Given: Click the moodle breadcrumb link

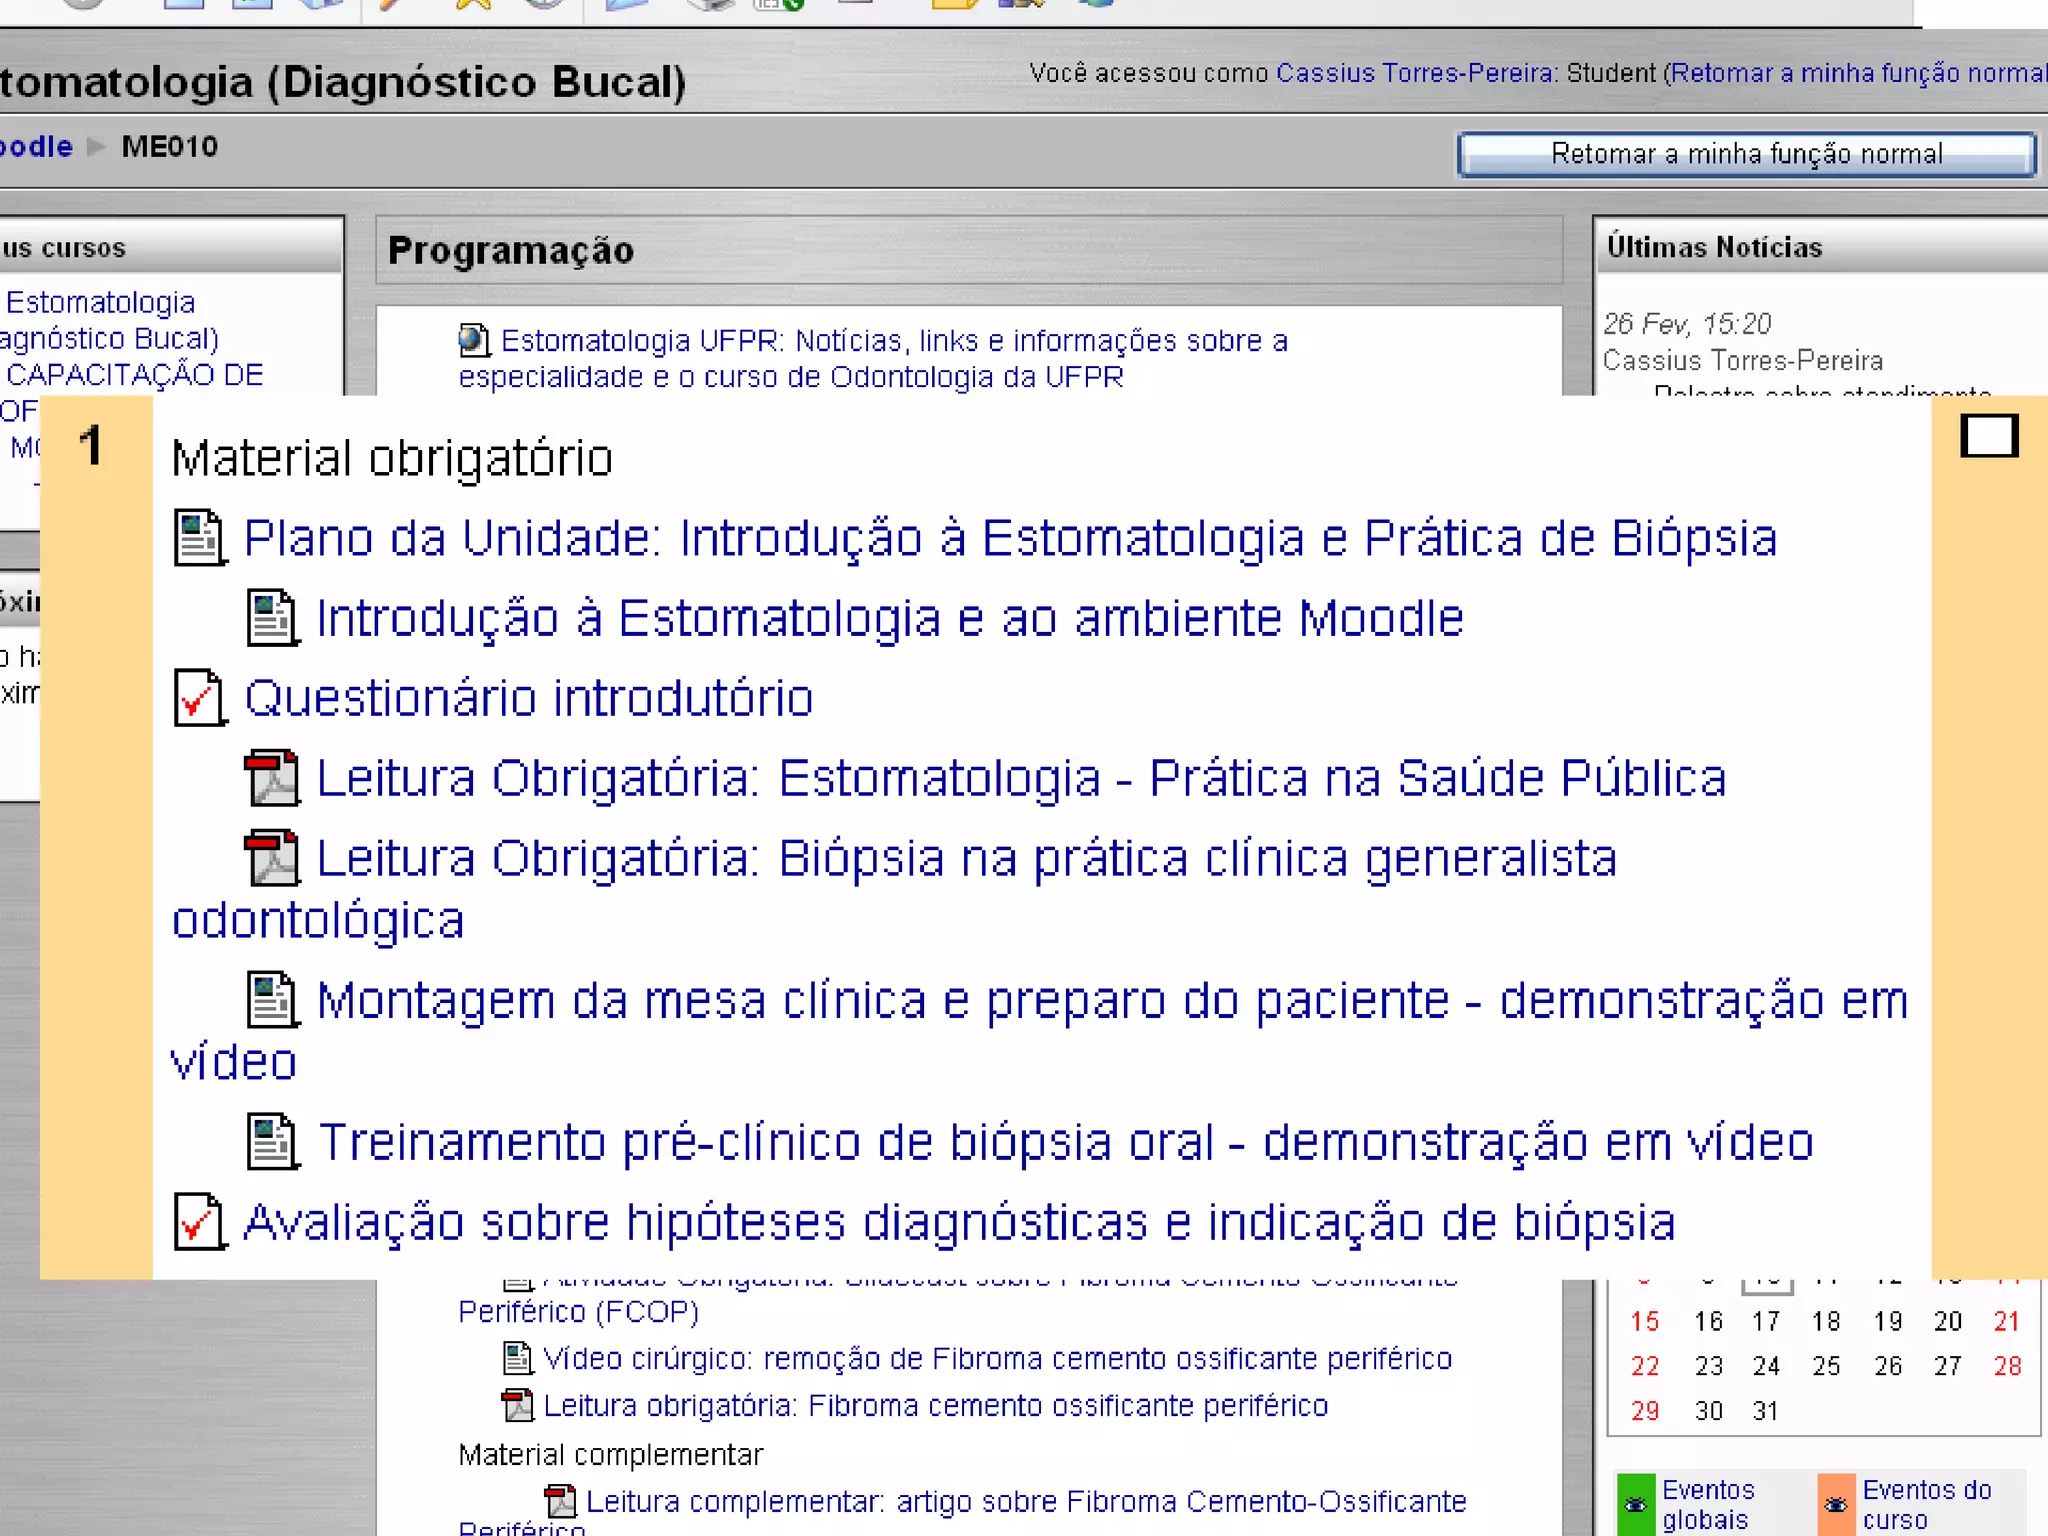Looking at the screenshot, I should point(36,147).
